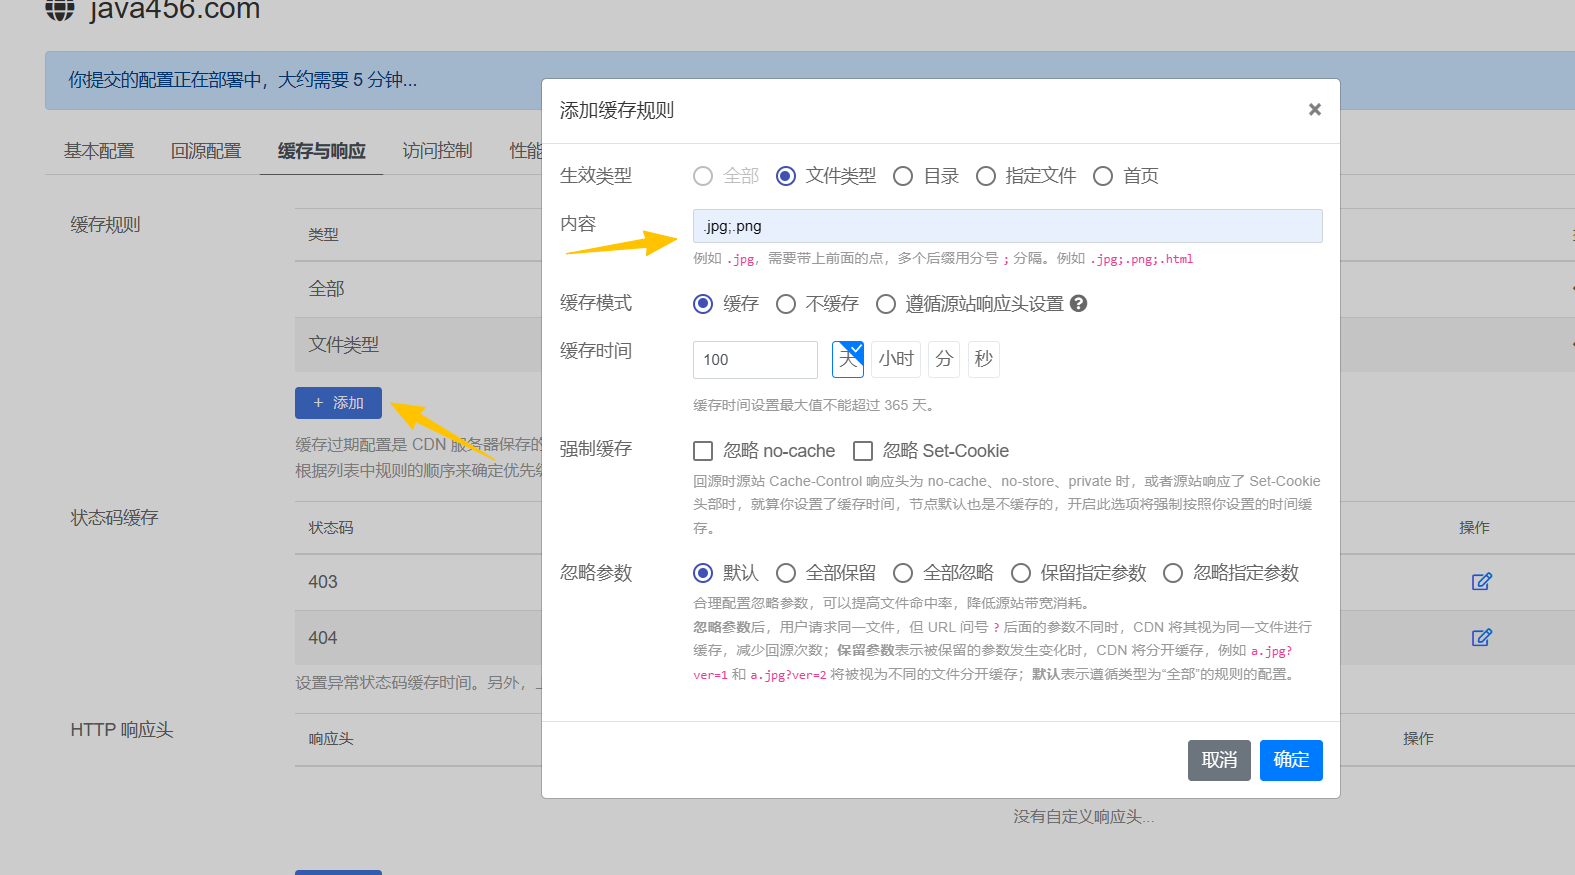1575x875 pixels.
Task: Set cache time unit to 秒
Action: tap(983, 359)
